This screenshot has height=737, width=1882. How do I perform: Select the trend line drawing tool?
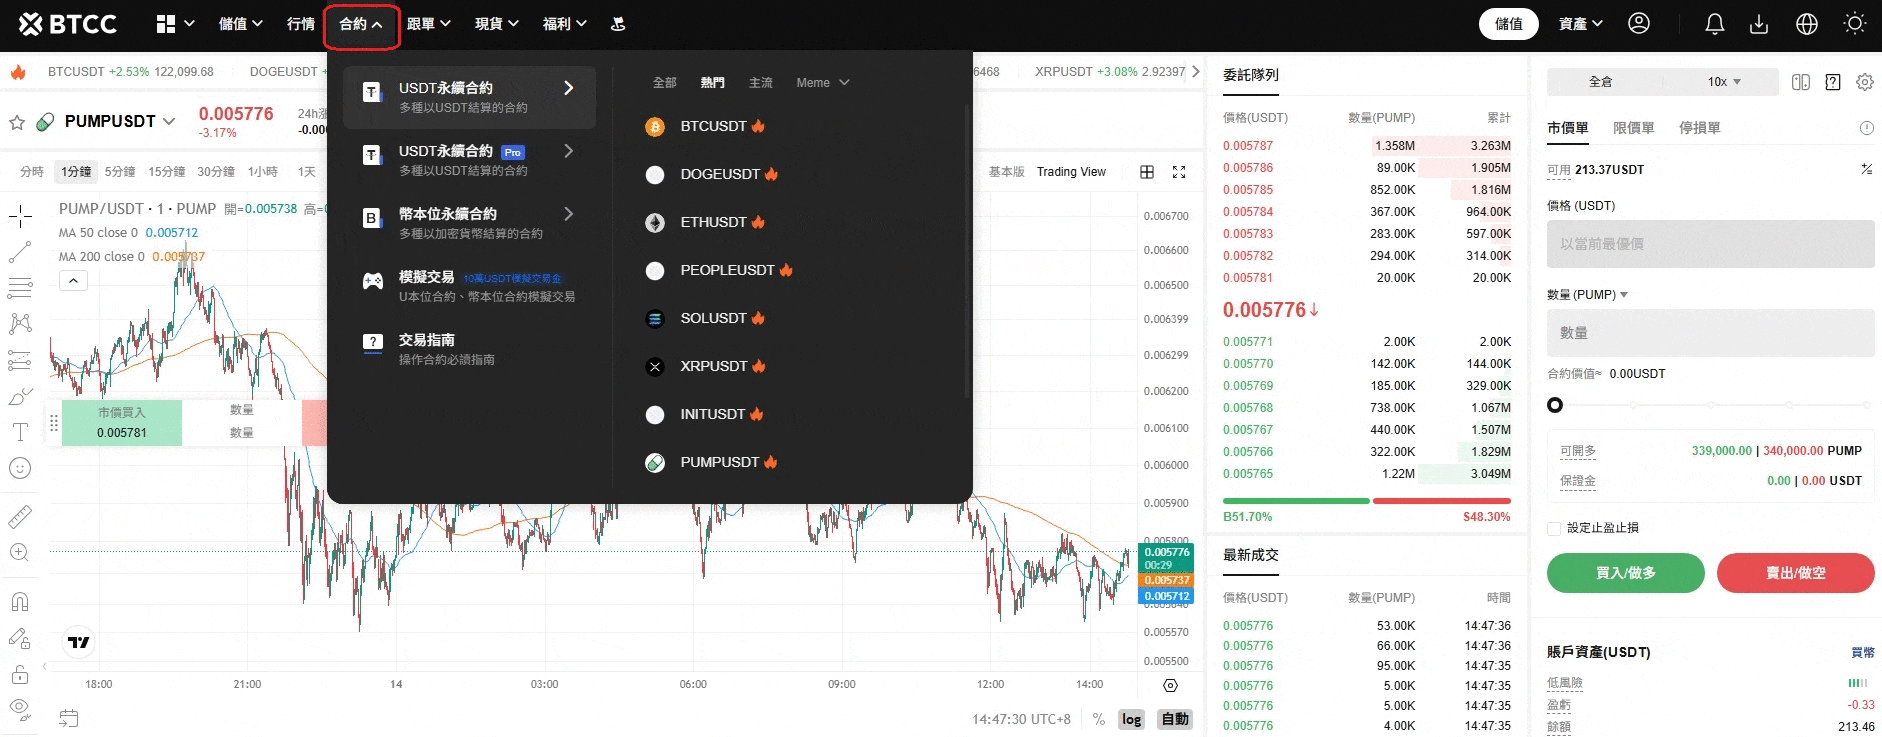pyautogui.click(x=20, y=252)
